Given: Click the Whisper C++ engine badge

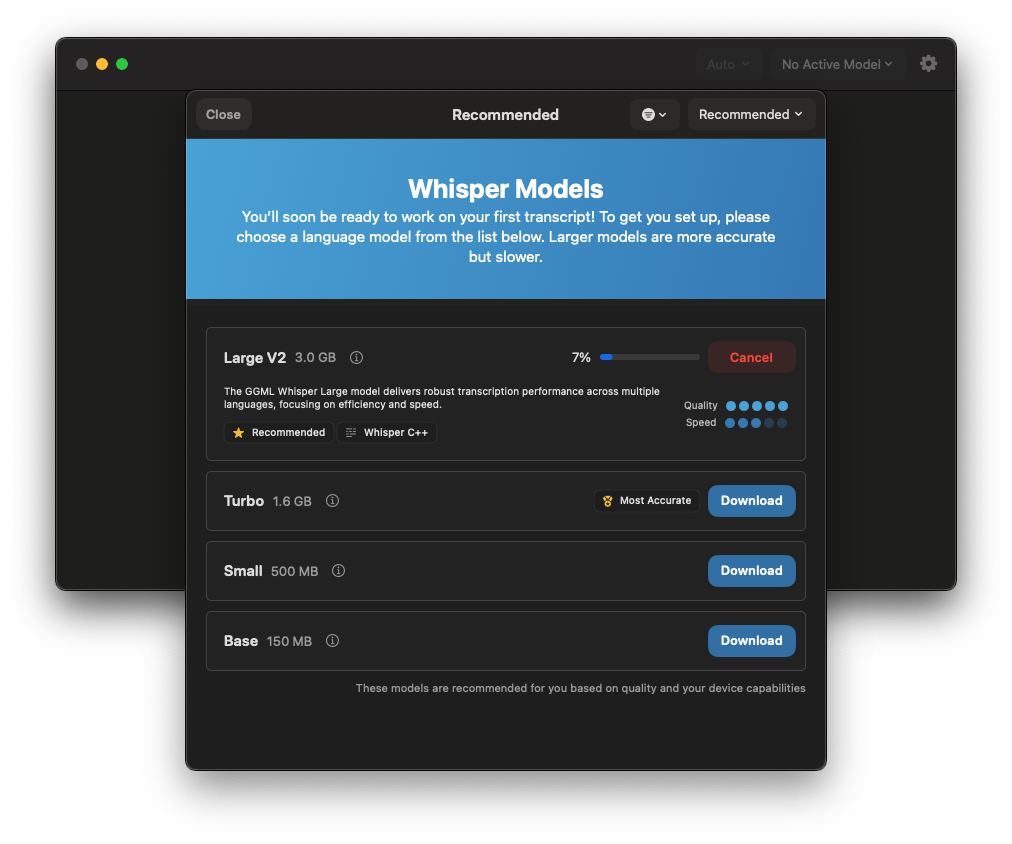Looking at the screenshot, I should (387, 432).
